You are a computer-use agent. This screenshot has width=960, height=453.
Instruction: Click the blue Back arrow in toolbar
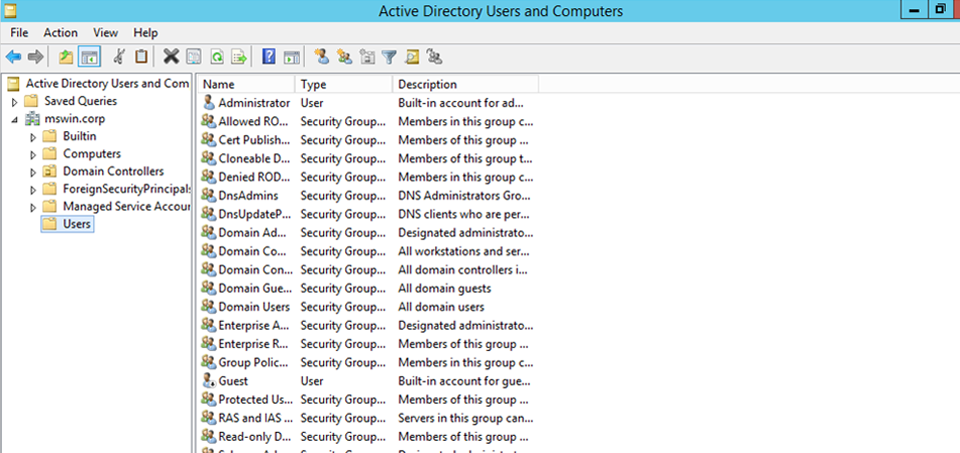(13, 58)
